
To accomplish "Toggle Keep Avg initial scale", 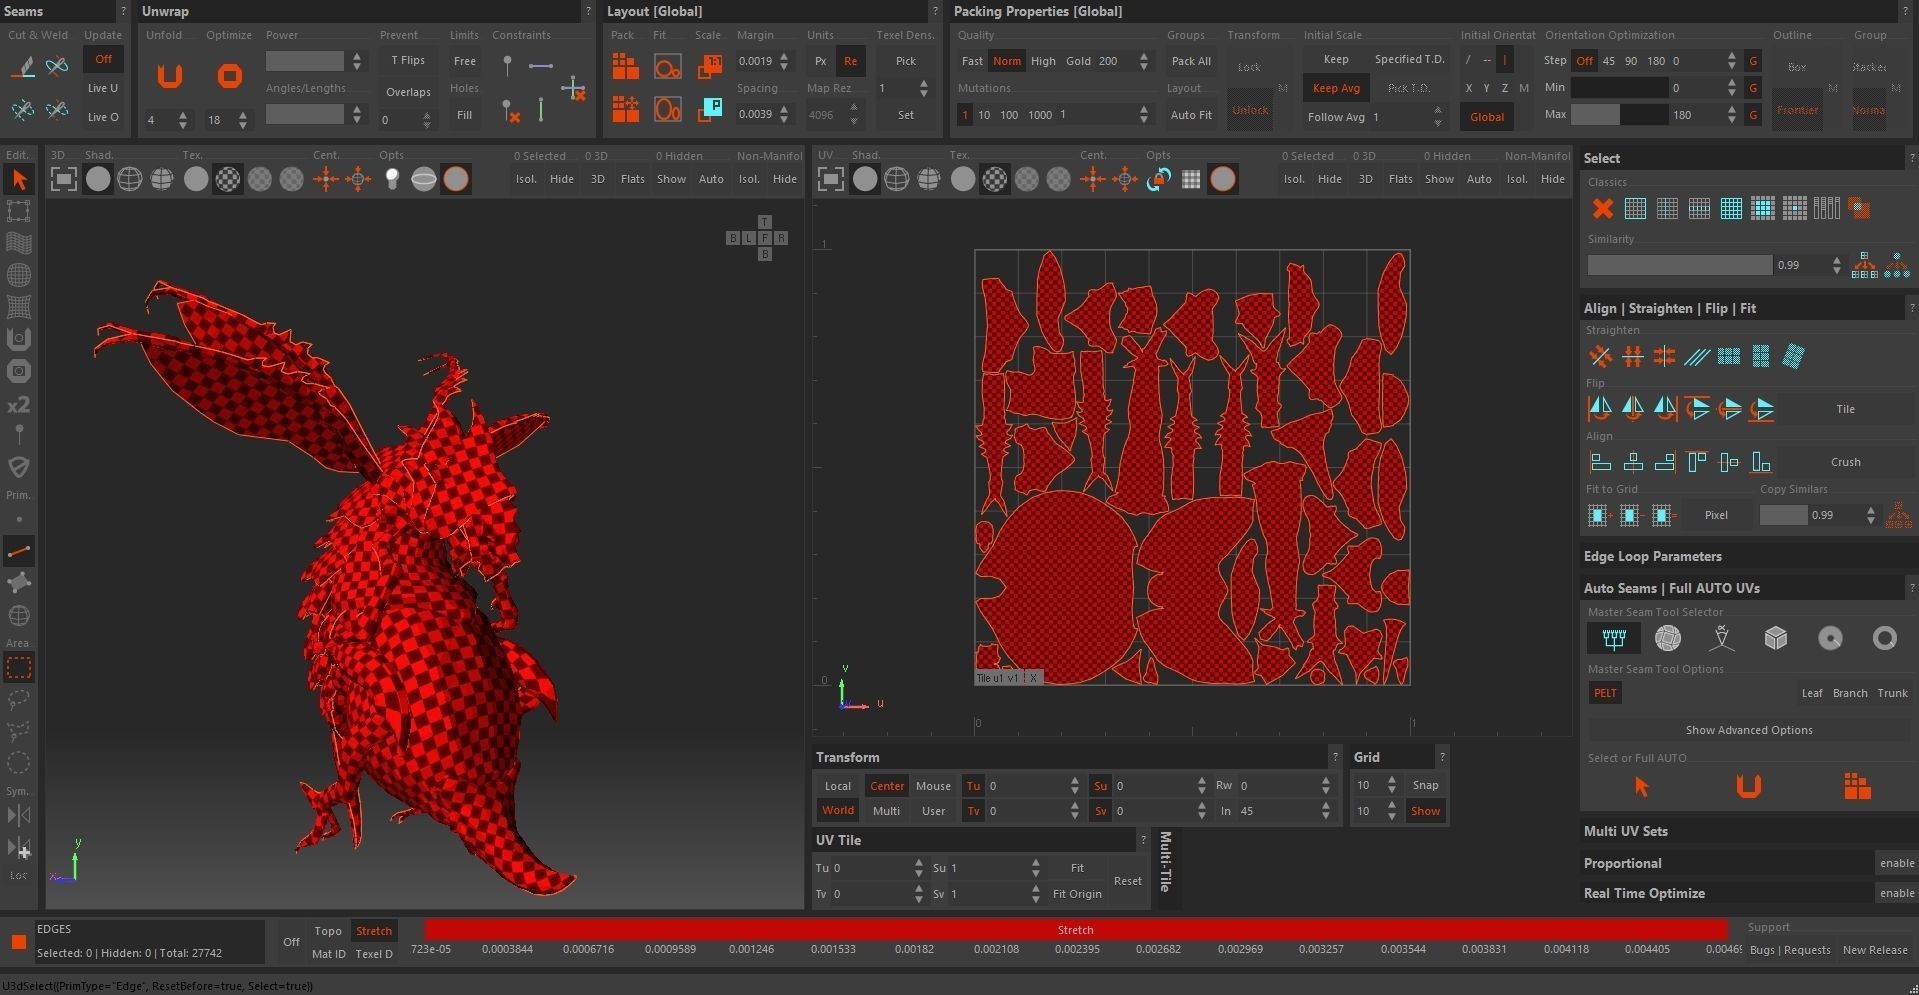I will click(x=1336, y=88).
